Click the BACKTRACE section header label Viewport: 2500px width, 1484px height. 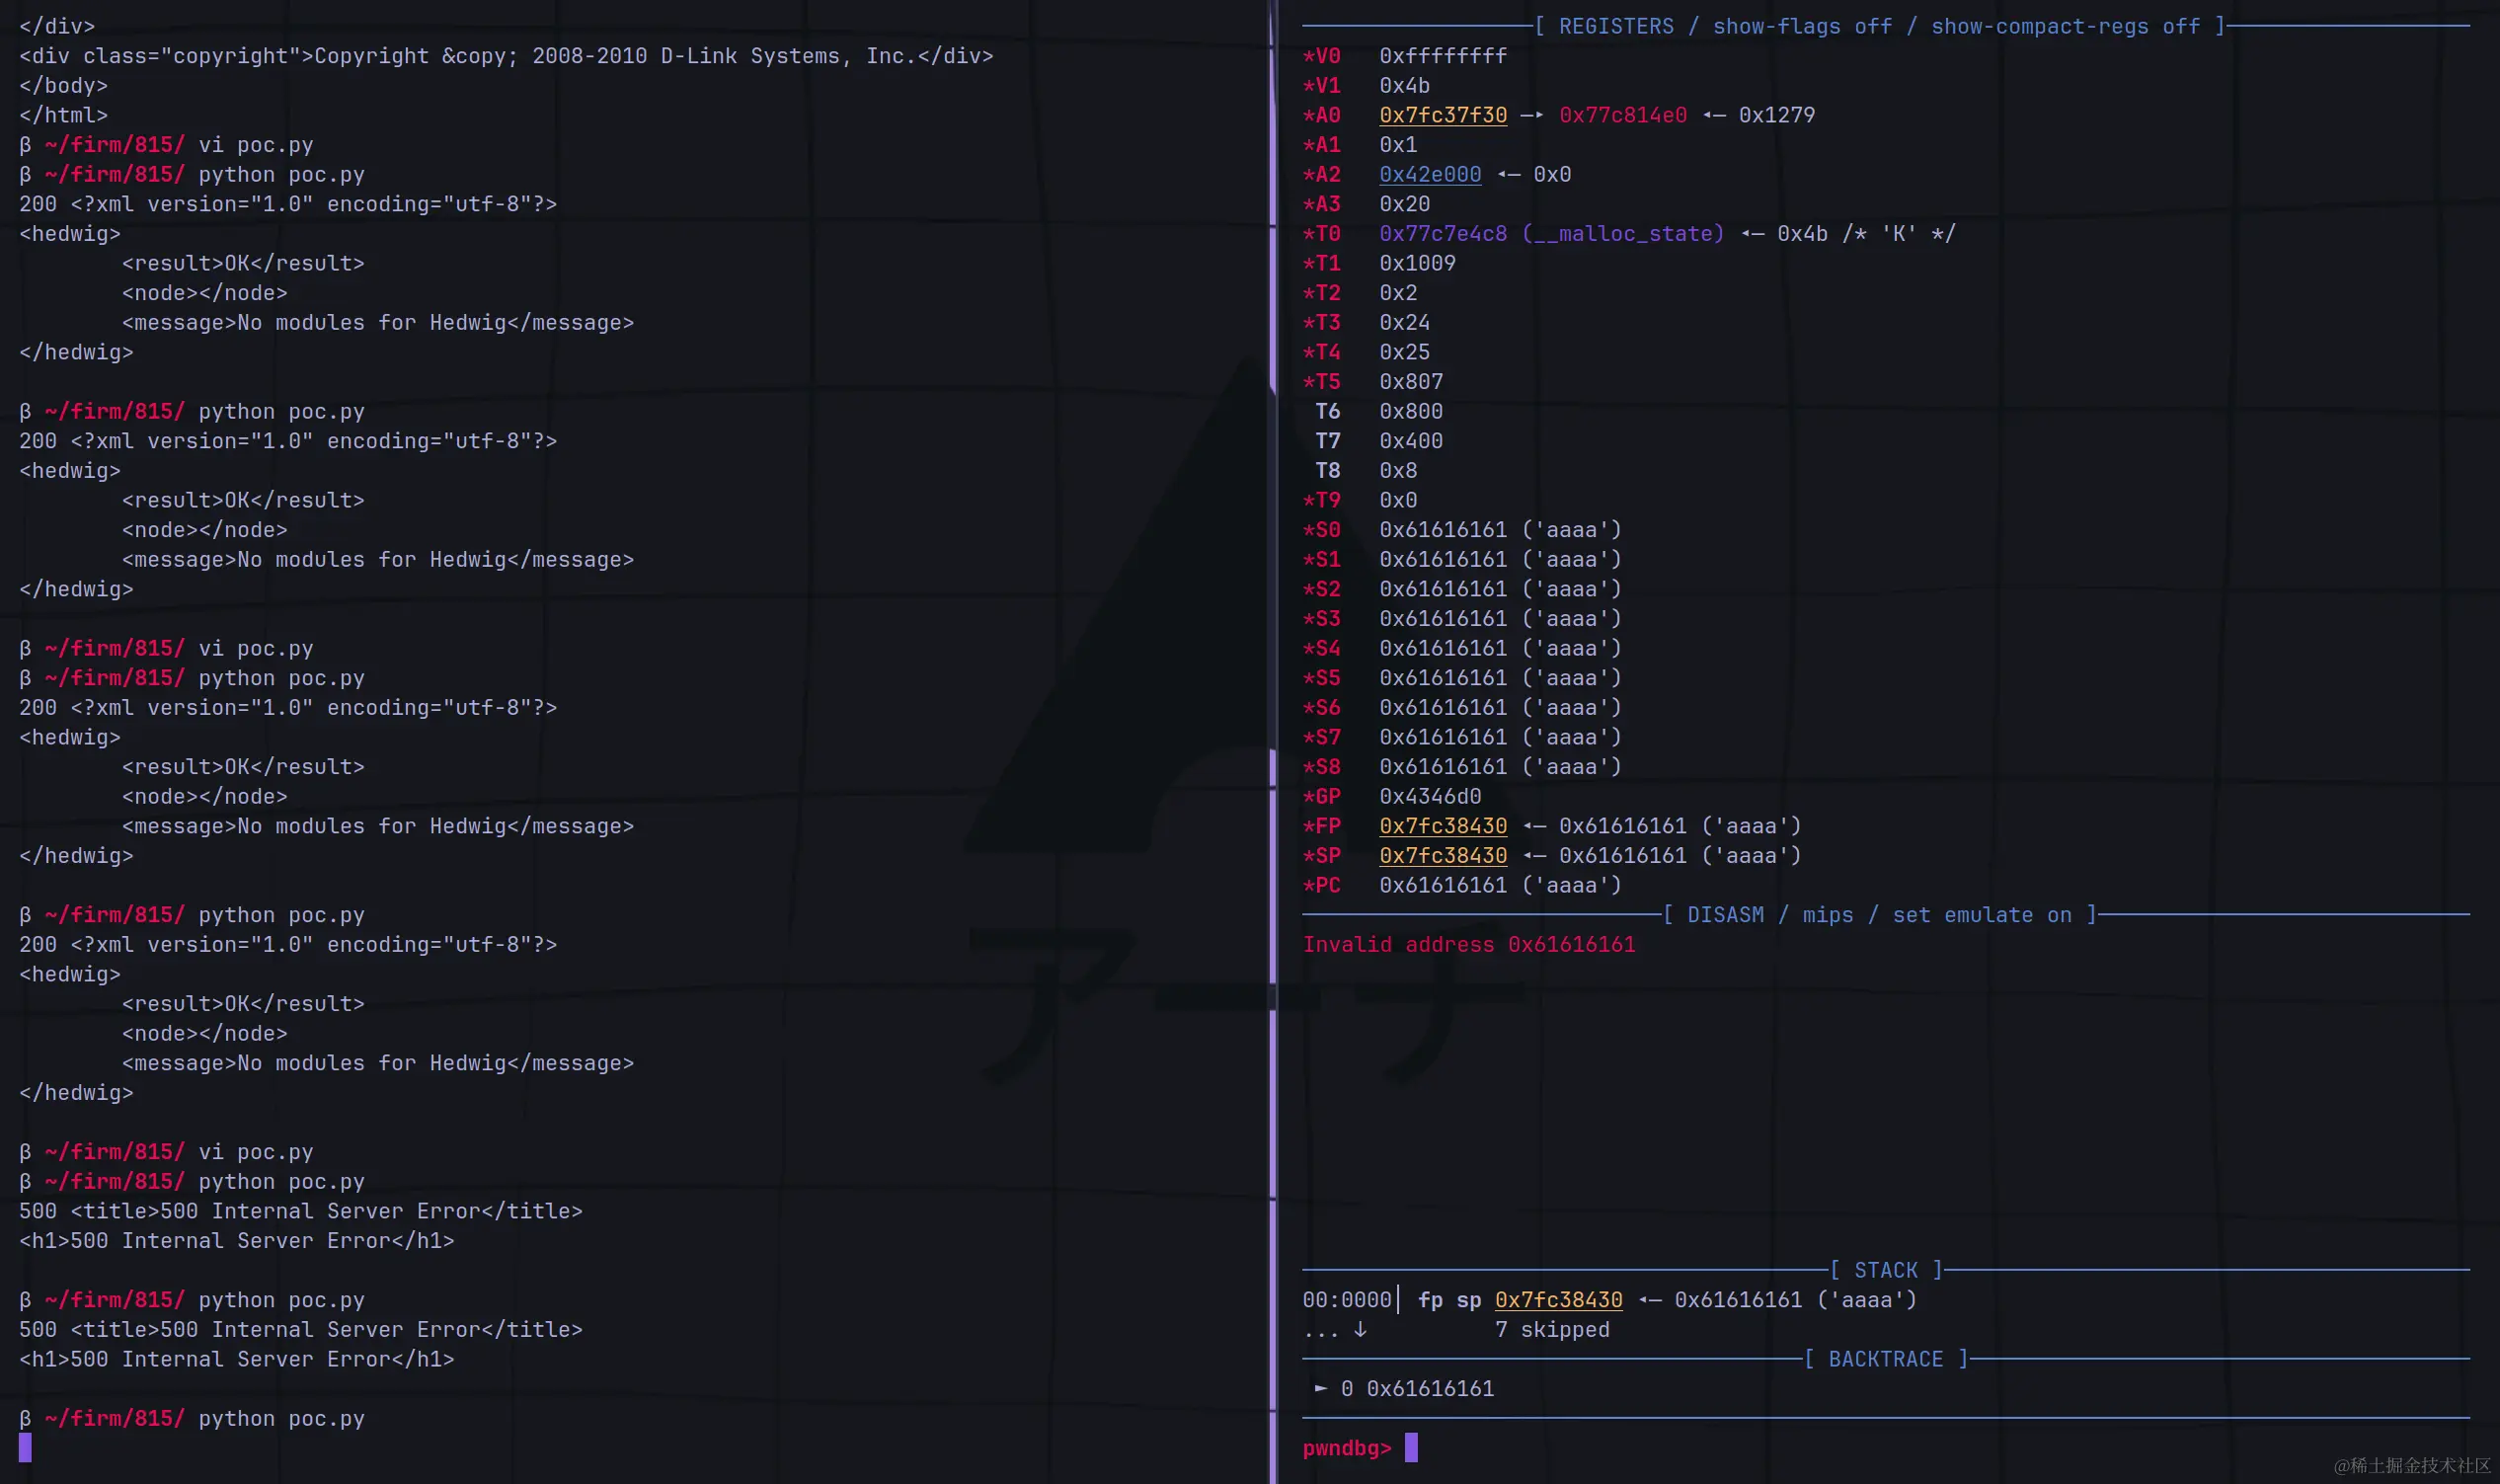1886,1359
